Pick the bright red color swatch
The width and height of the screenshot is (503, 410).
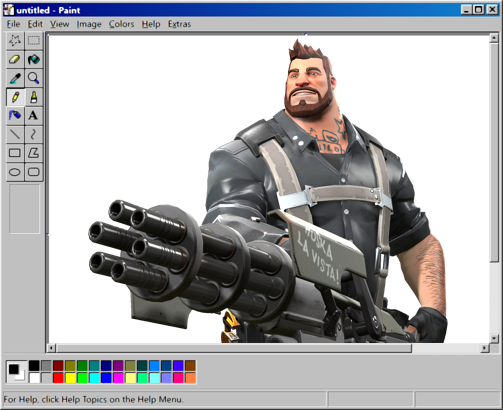[x=58, y=378]
